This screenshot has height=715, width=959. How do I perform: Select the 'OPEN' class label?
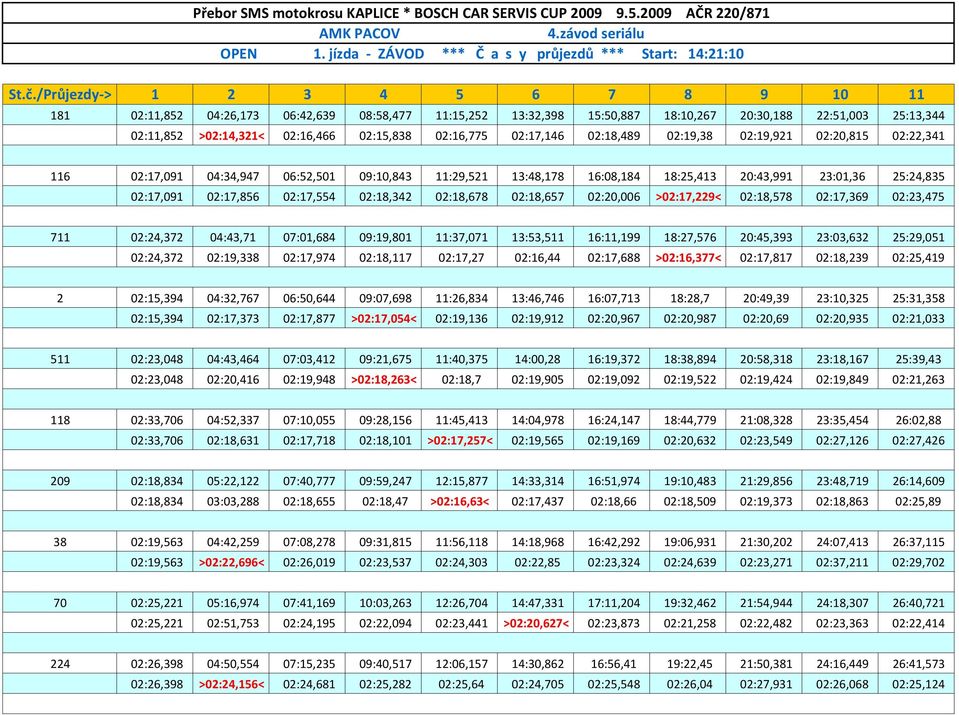(239, 54)
